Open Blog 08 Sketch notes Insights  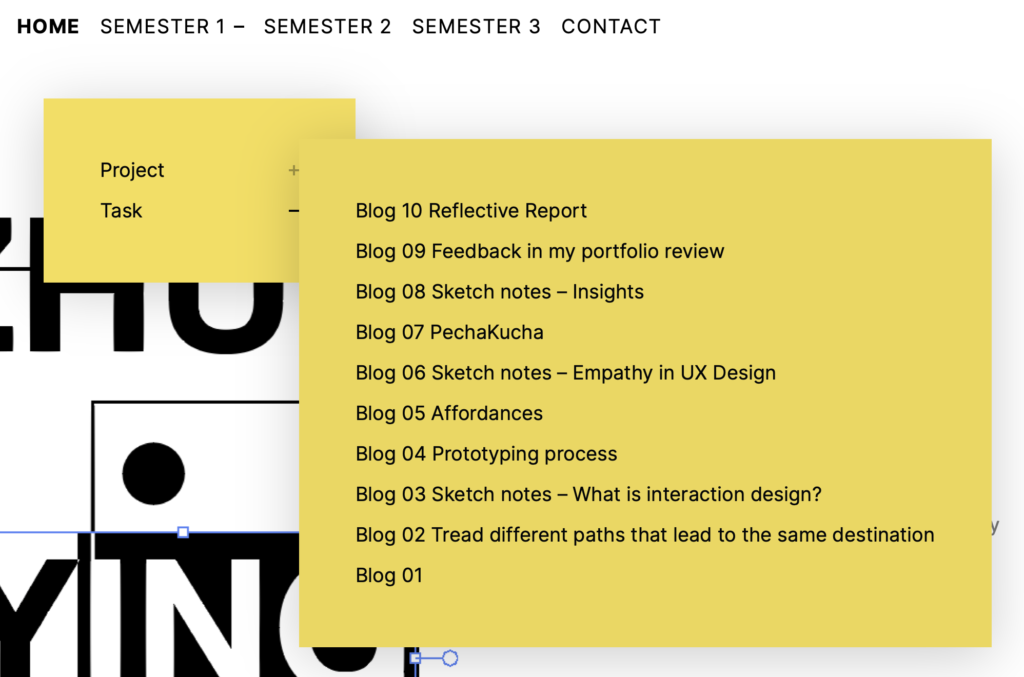click(x=500, y=292)
